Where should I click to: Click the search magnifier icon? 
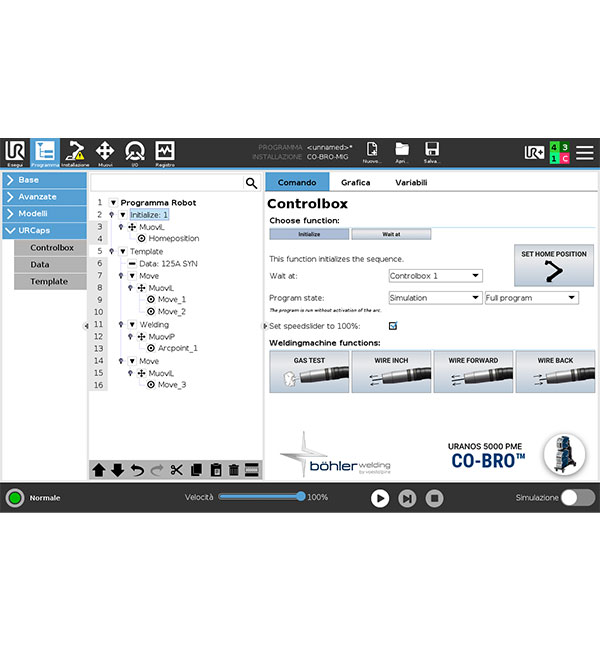click(x=251, y=183)
